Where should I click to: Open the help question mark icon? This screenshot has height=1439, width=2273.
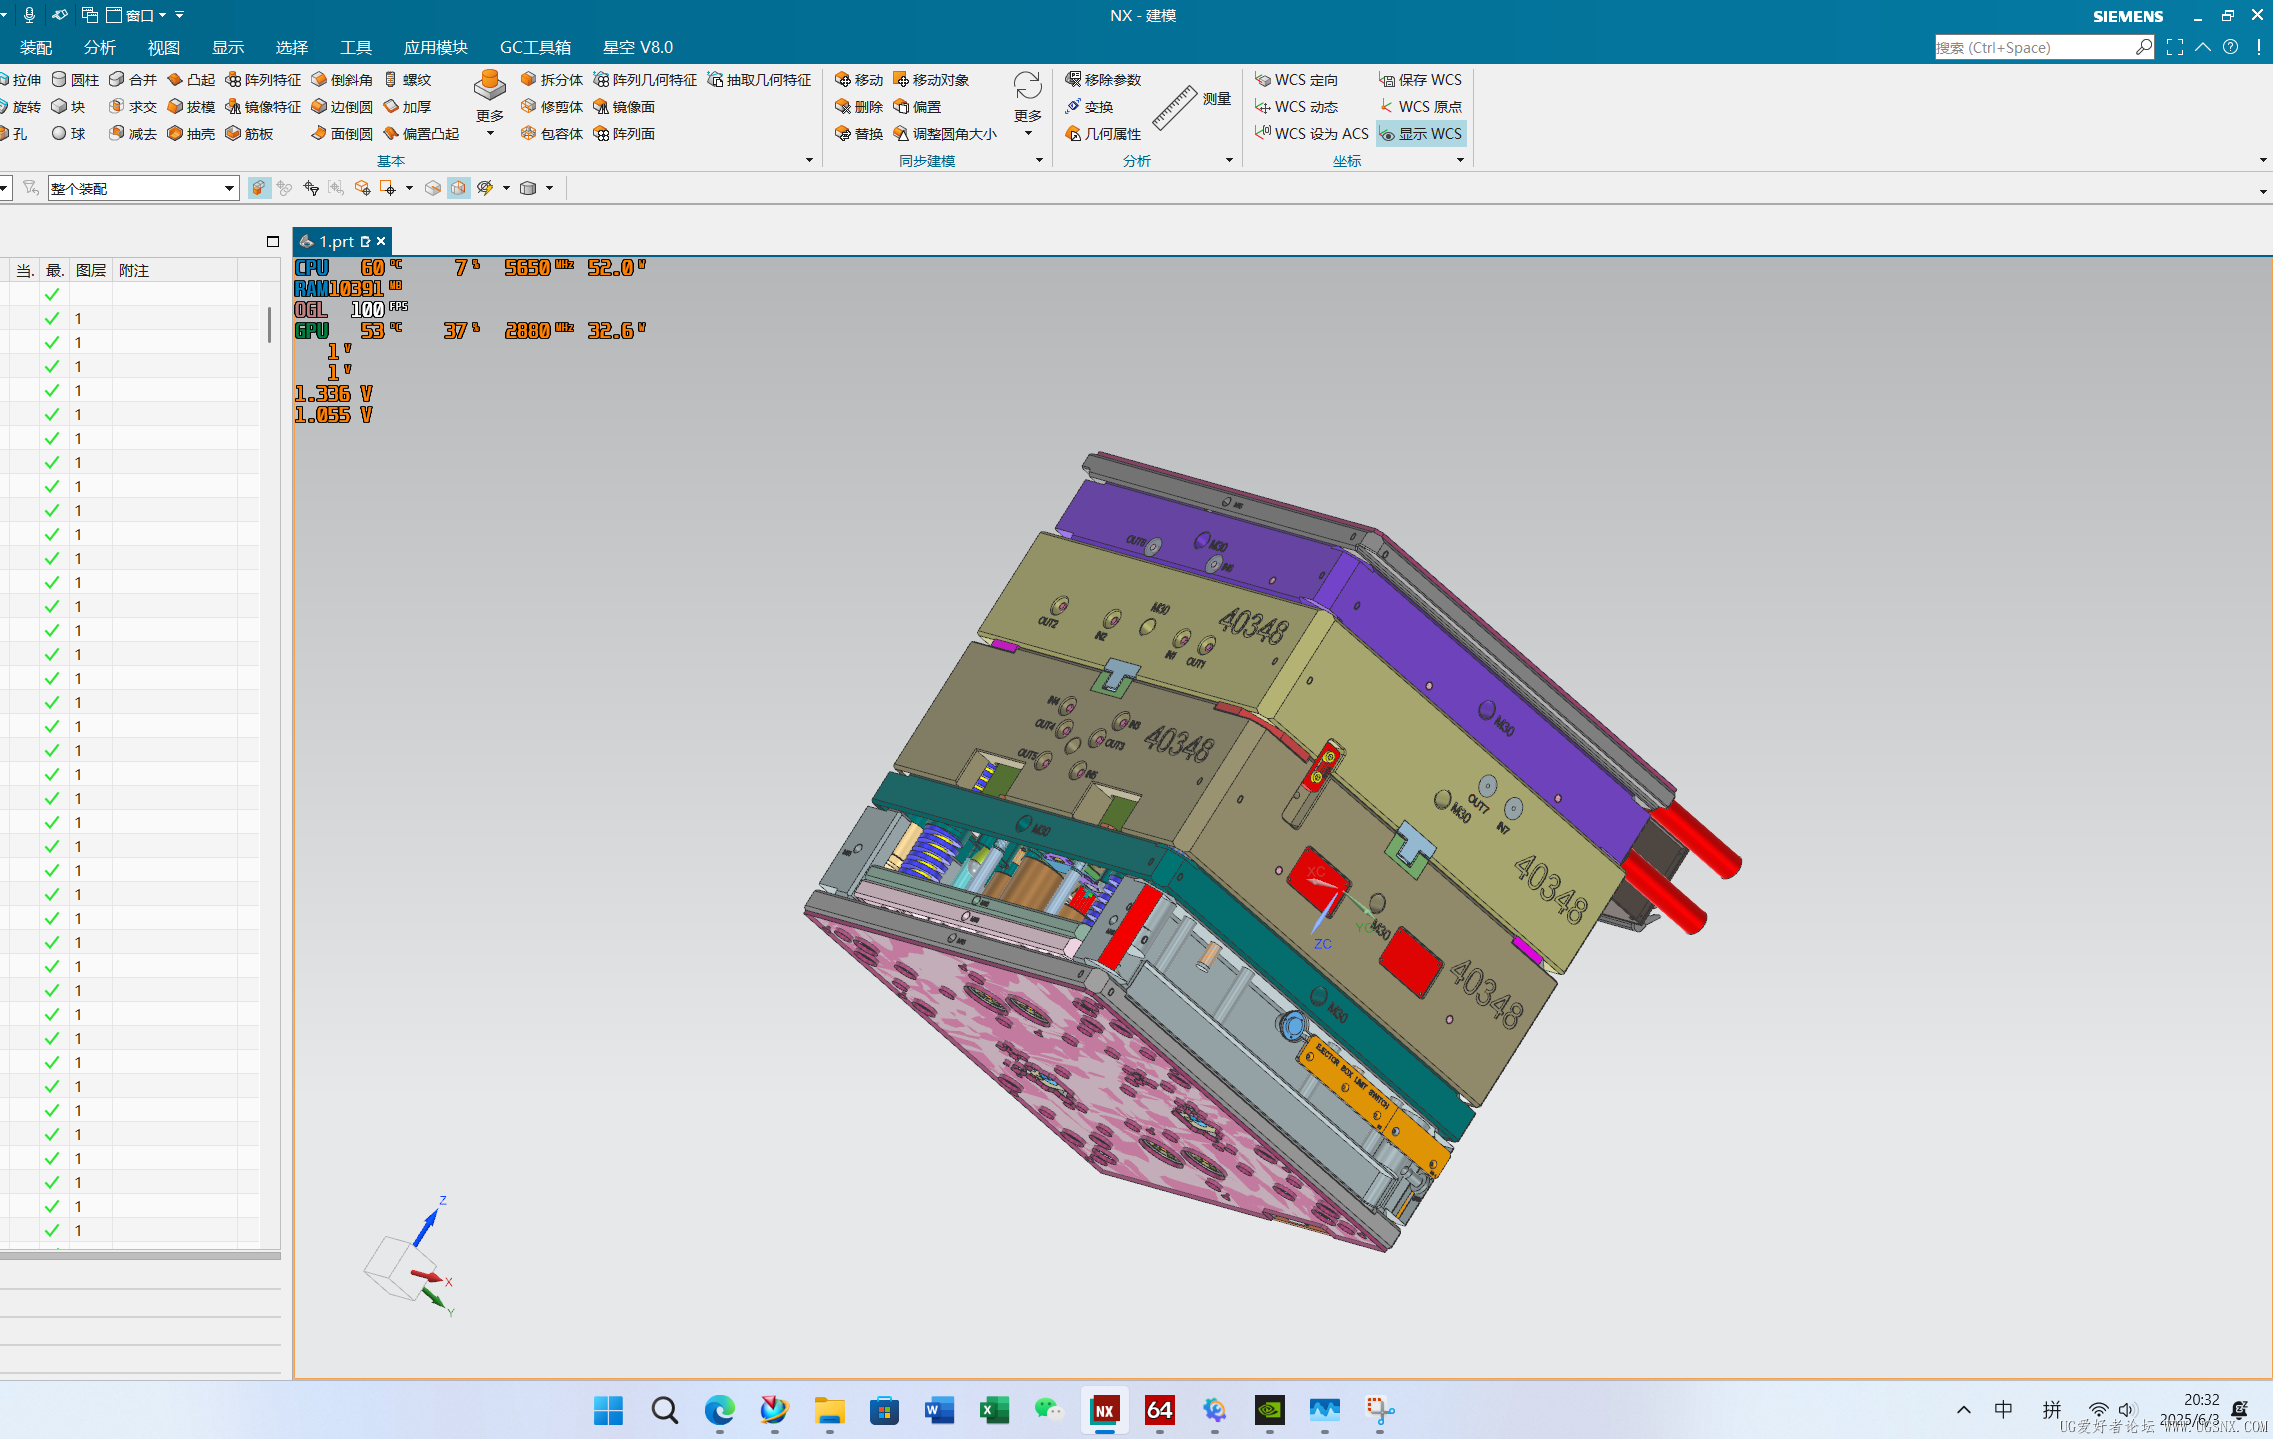(x=2231, y=47)
